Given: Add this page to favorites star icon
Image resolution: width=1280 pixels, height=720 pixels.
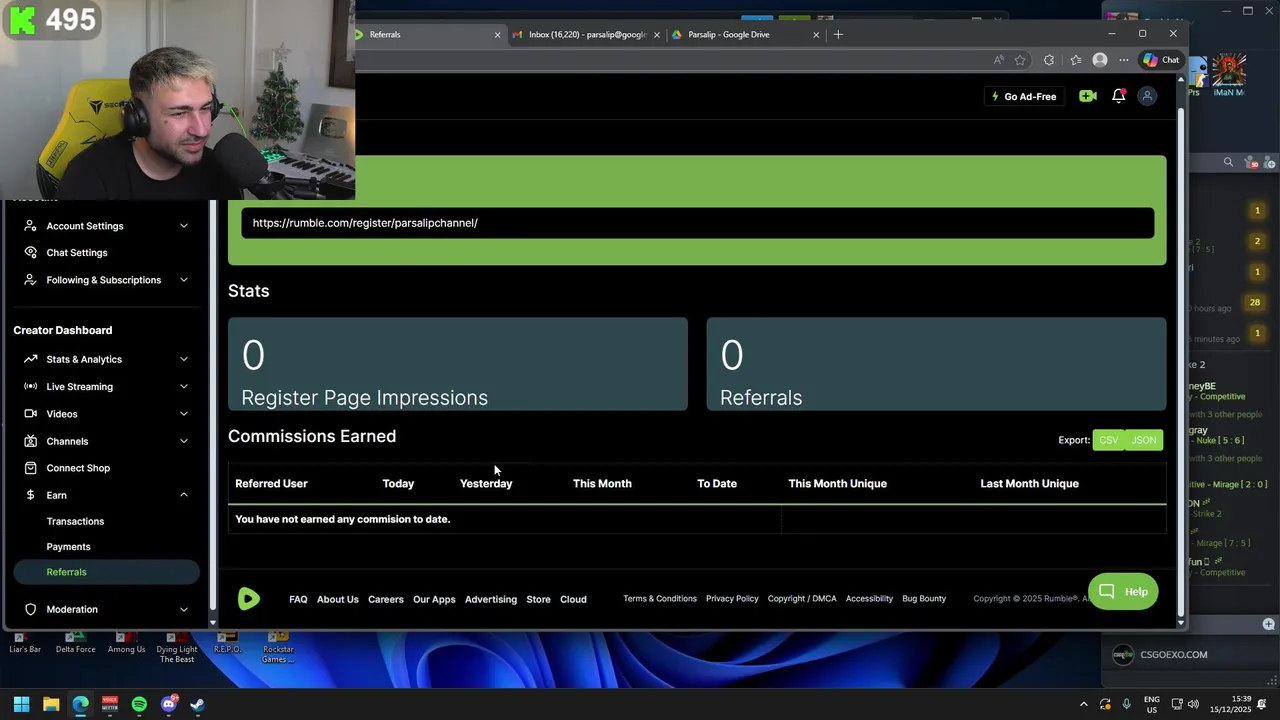Looking at the screenshot, I should (x=1020, y=60).
